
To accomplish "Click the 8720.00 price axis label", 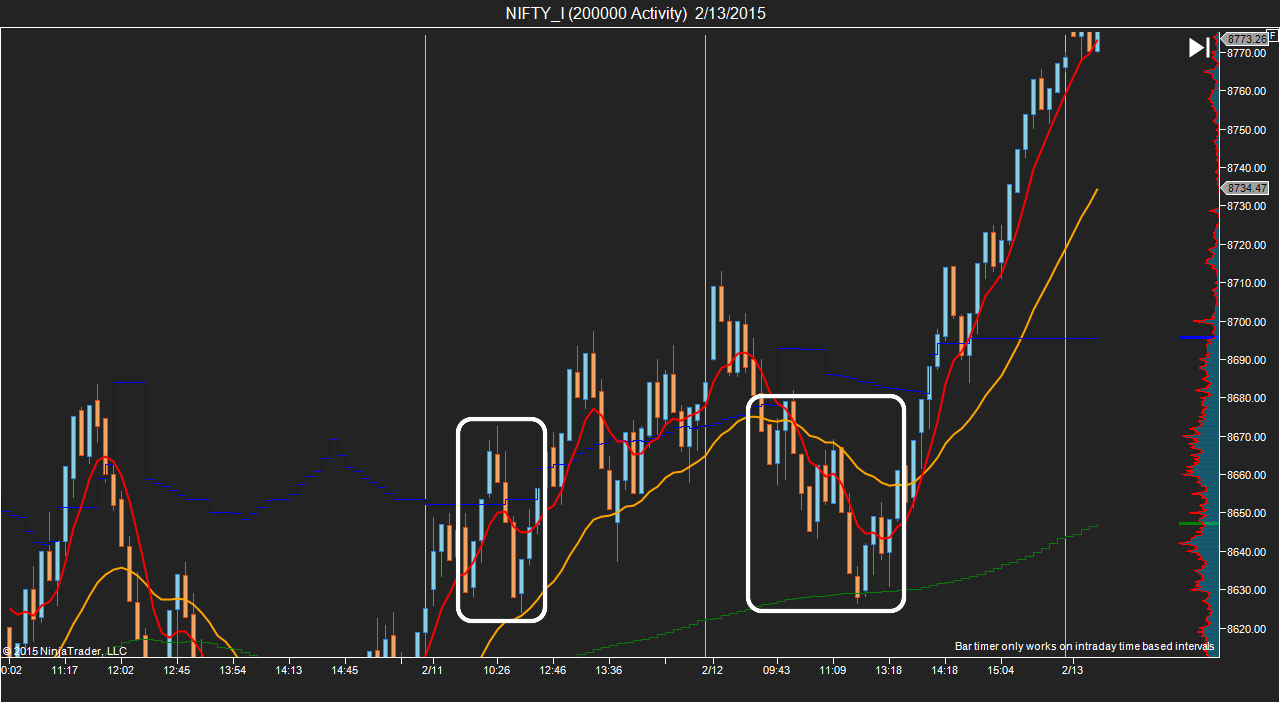I will coord(1246,245).
